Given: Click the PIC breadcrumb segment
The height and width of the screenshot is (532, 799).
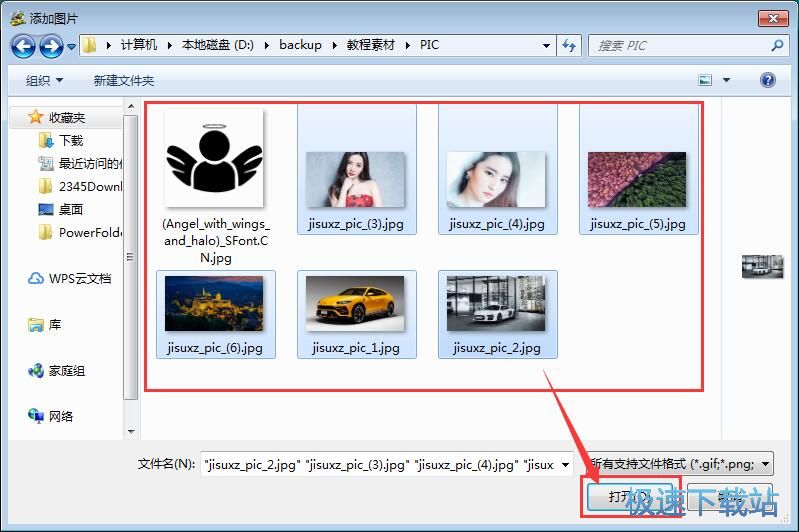Looking at the screenshot, I should (x=429, y=45).
